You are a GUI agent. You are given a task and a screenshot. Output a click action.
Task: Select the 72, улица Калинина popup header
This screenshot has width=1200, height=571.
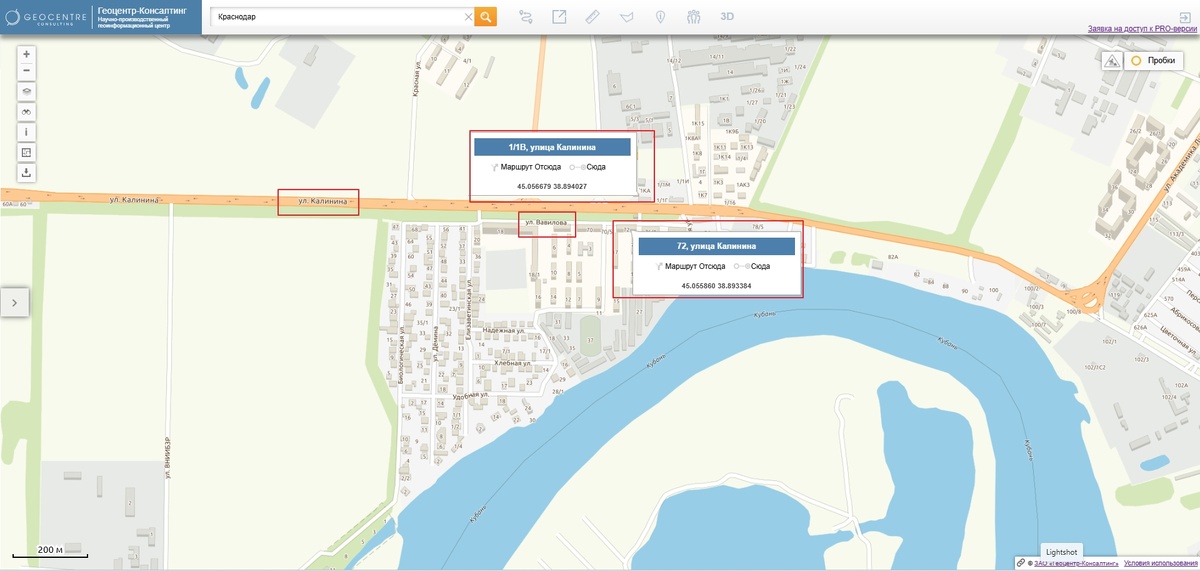[716, 246]
